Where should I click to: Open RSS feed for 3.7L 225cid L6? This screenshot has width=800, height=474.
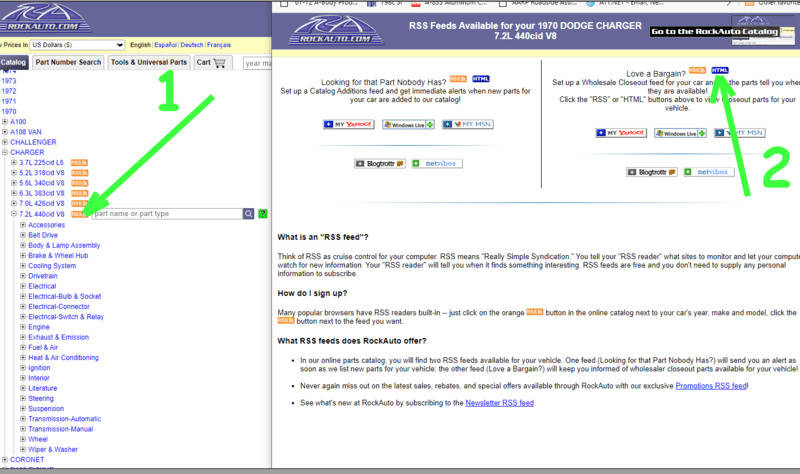[x=79, y=163]
